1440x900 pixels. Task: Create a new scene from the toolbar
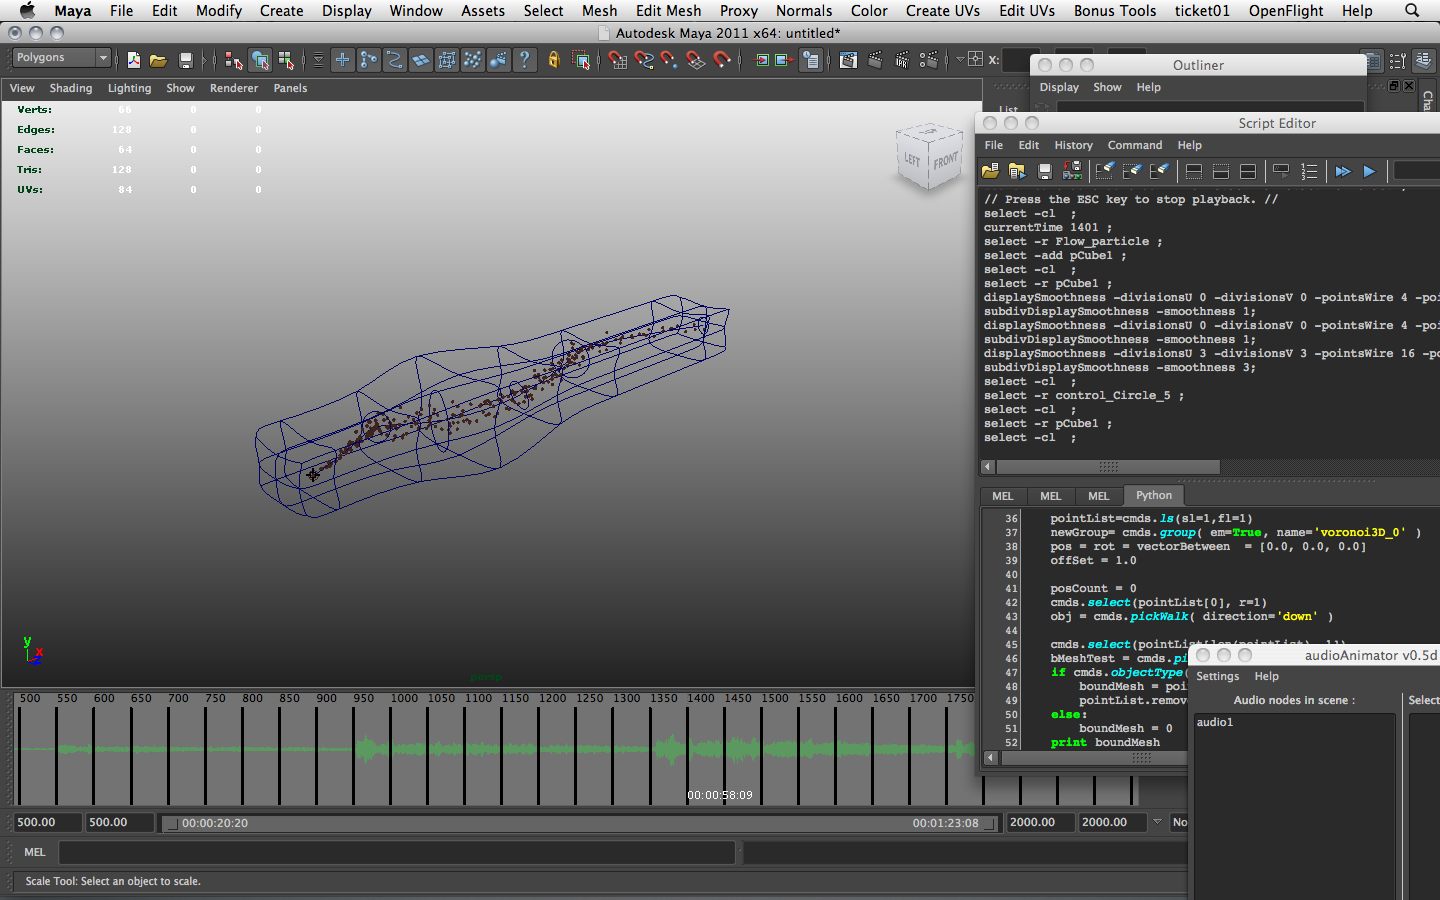click(133, 61)
